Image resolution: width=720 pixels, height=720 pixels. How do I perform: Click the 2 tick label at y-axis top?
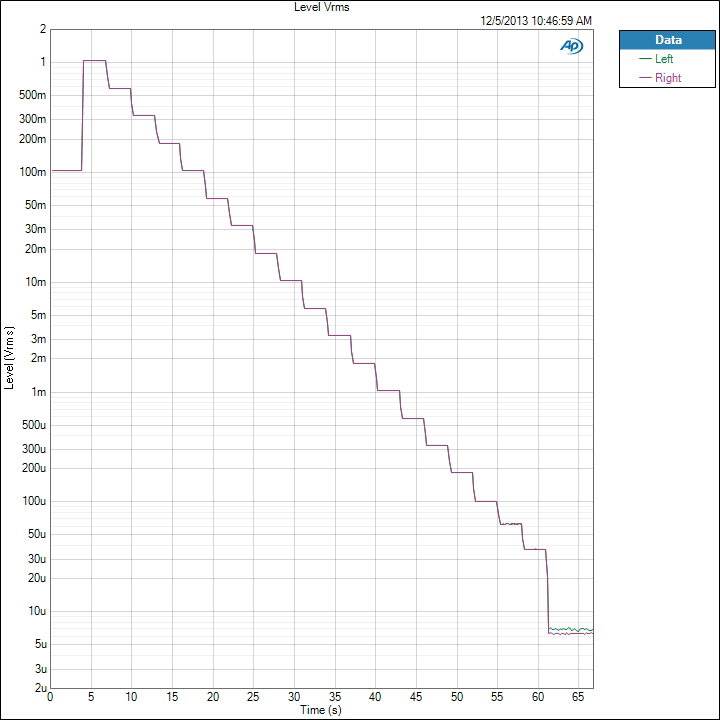click(x=42, y=29)
